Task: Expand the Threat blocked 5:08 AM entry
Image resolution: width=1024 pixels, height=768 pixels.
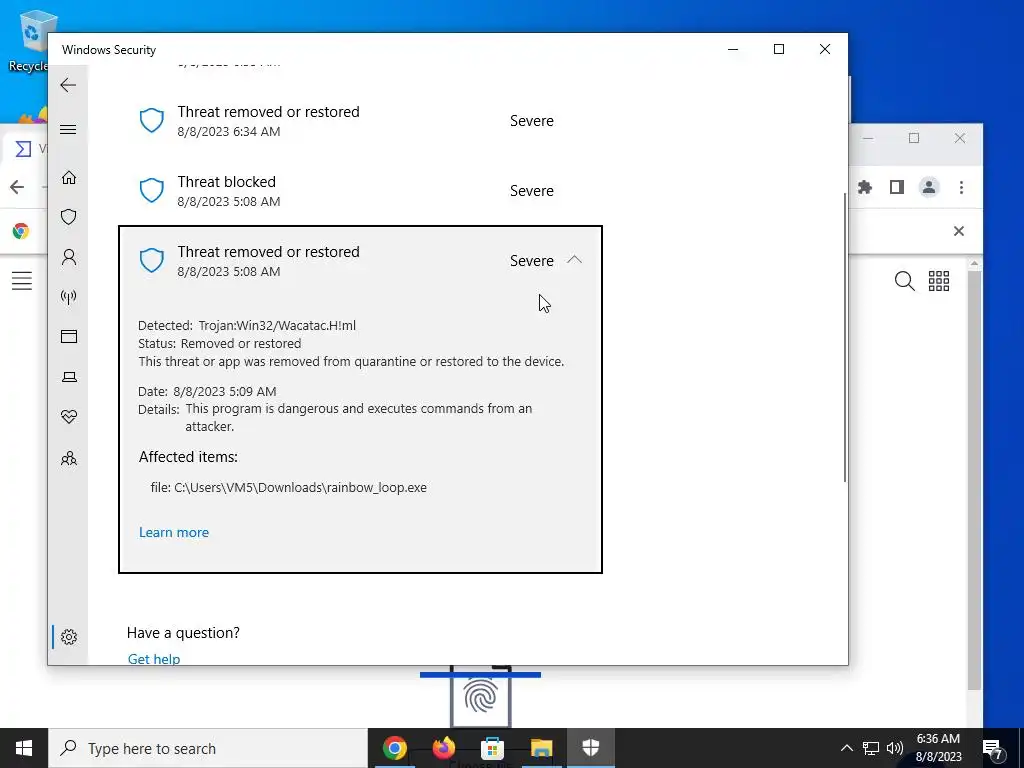Action: pos(360,191)
